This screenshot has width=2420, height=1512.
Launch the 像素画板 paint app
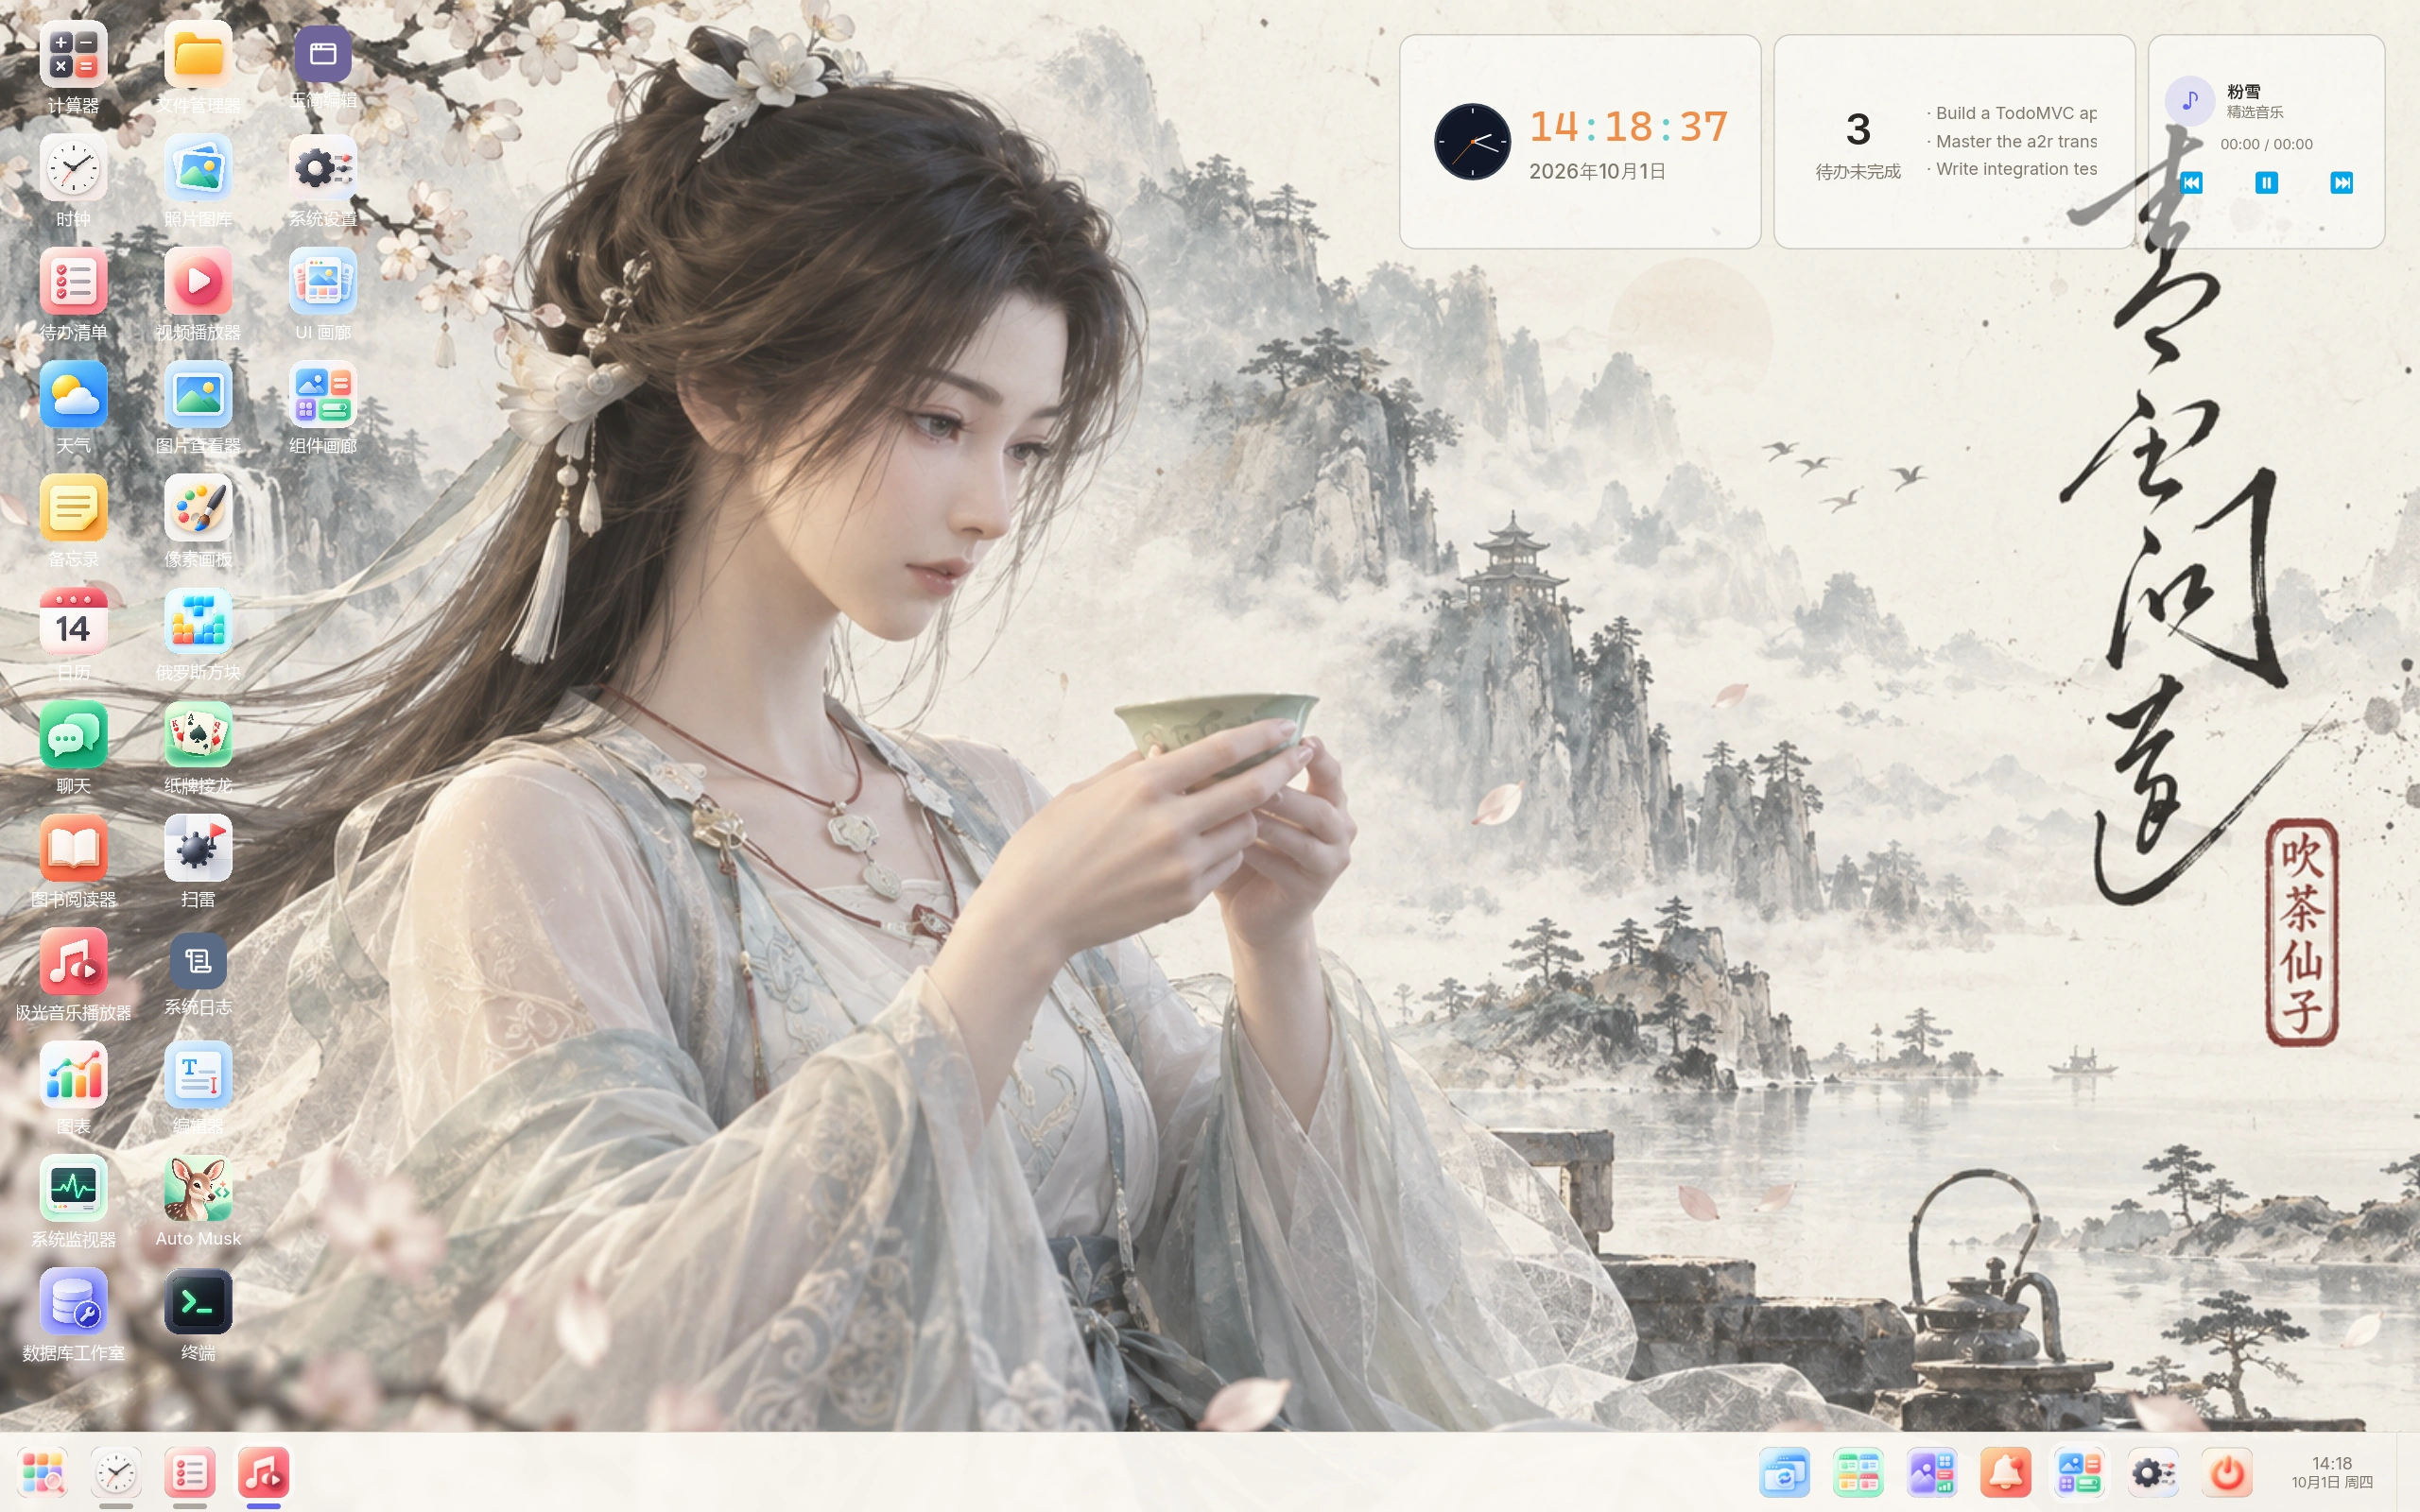198,508
